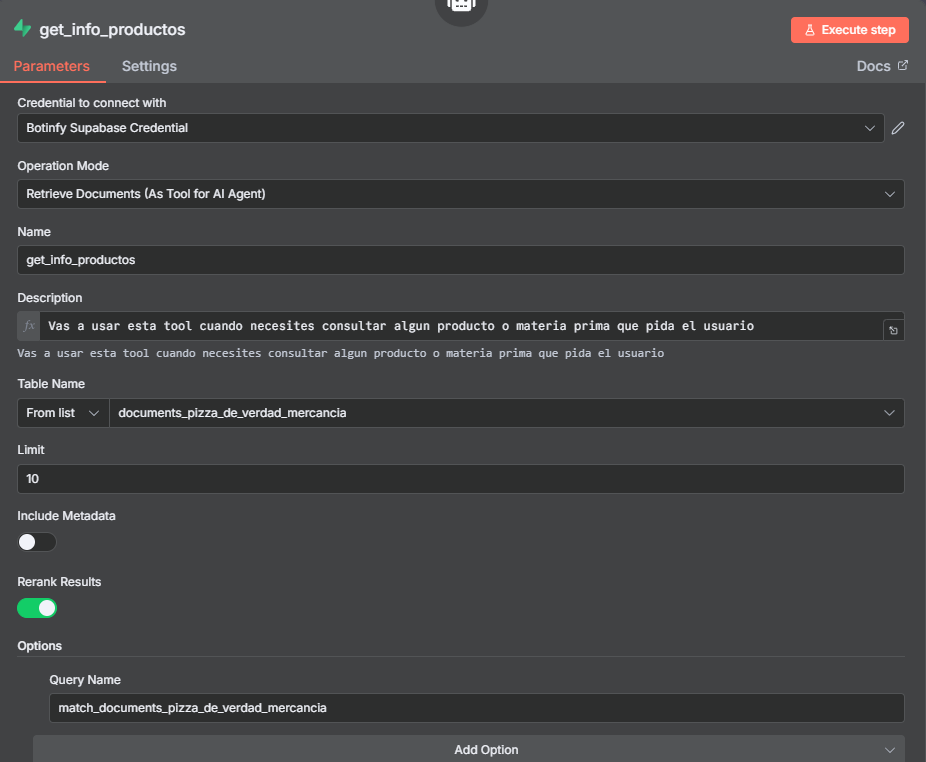Click the Include Metadata label
This screenshot has width=926, height=762.
tap(66, 516)
